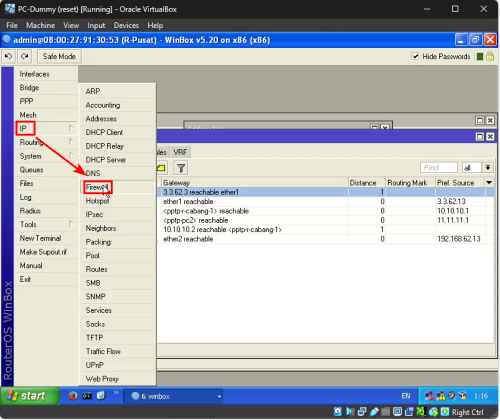Click the VirtualBox window title icon
This screenshot has width=500, height=420.
tap(10, 9)
